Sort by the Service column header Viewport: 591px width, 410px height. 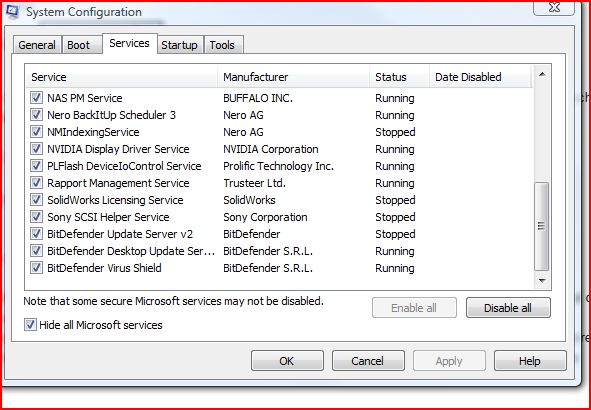121,77
